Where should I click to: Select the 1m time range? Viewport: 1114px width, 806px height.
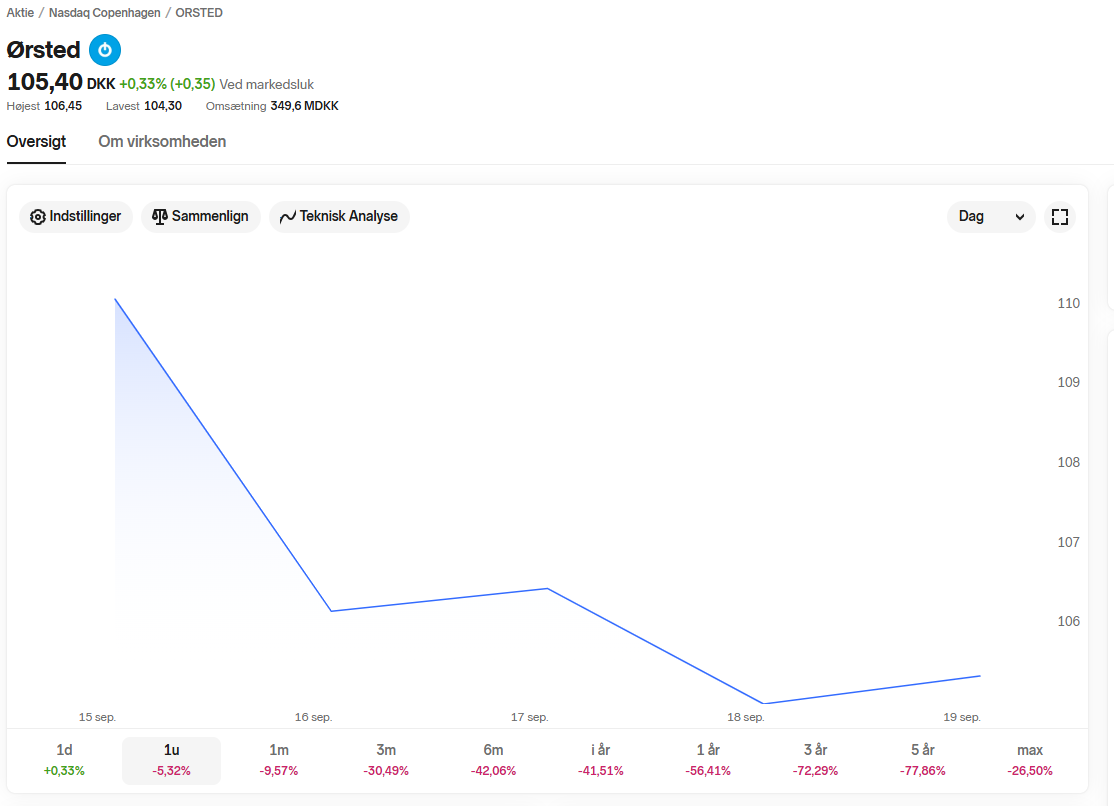(x=278, y=760)
